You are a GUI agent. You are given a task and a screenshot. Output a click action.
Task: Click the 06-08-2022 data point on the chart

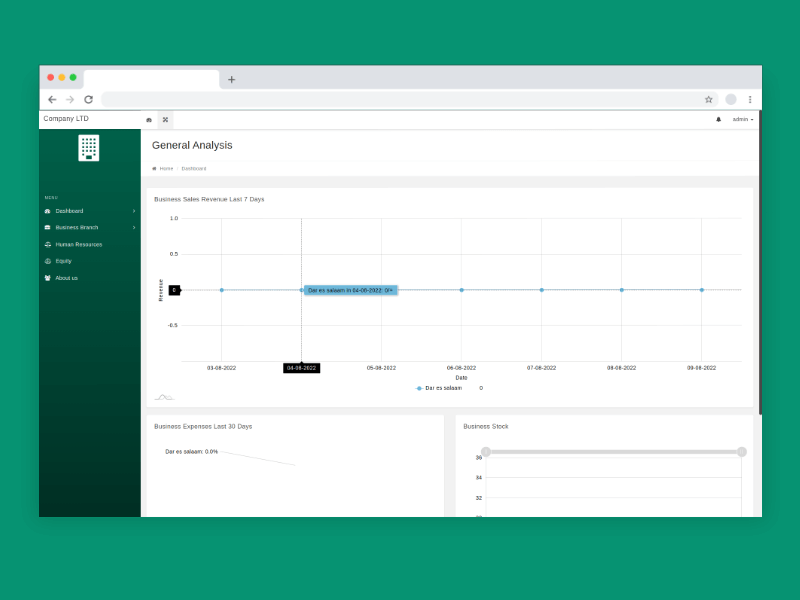461,290
